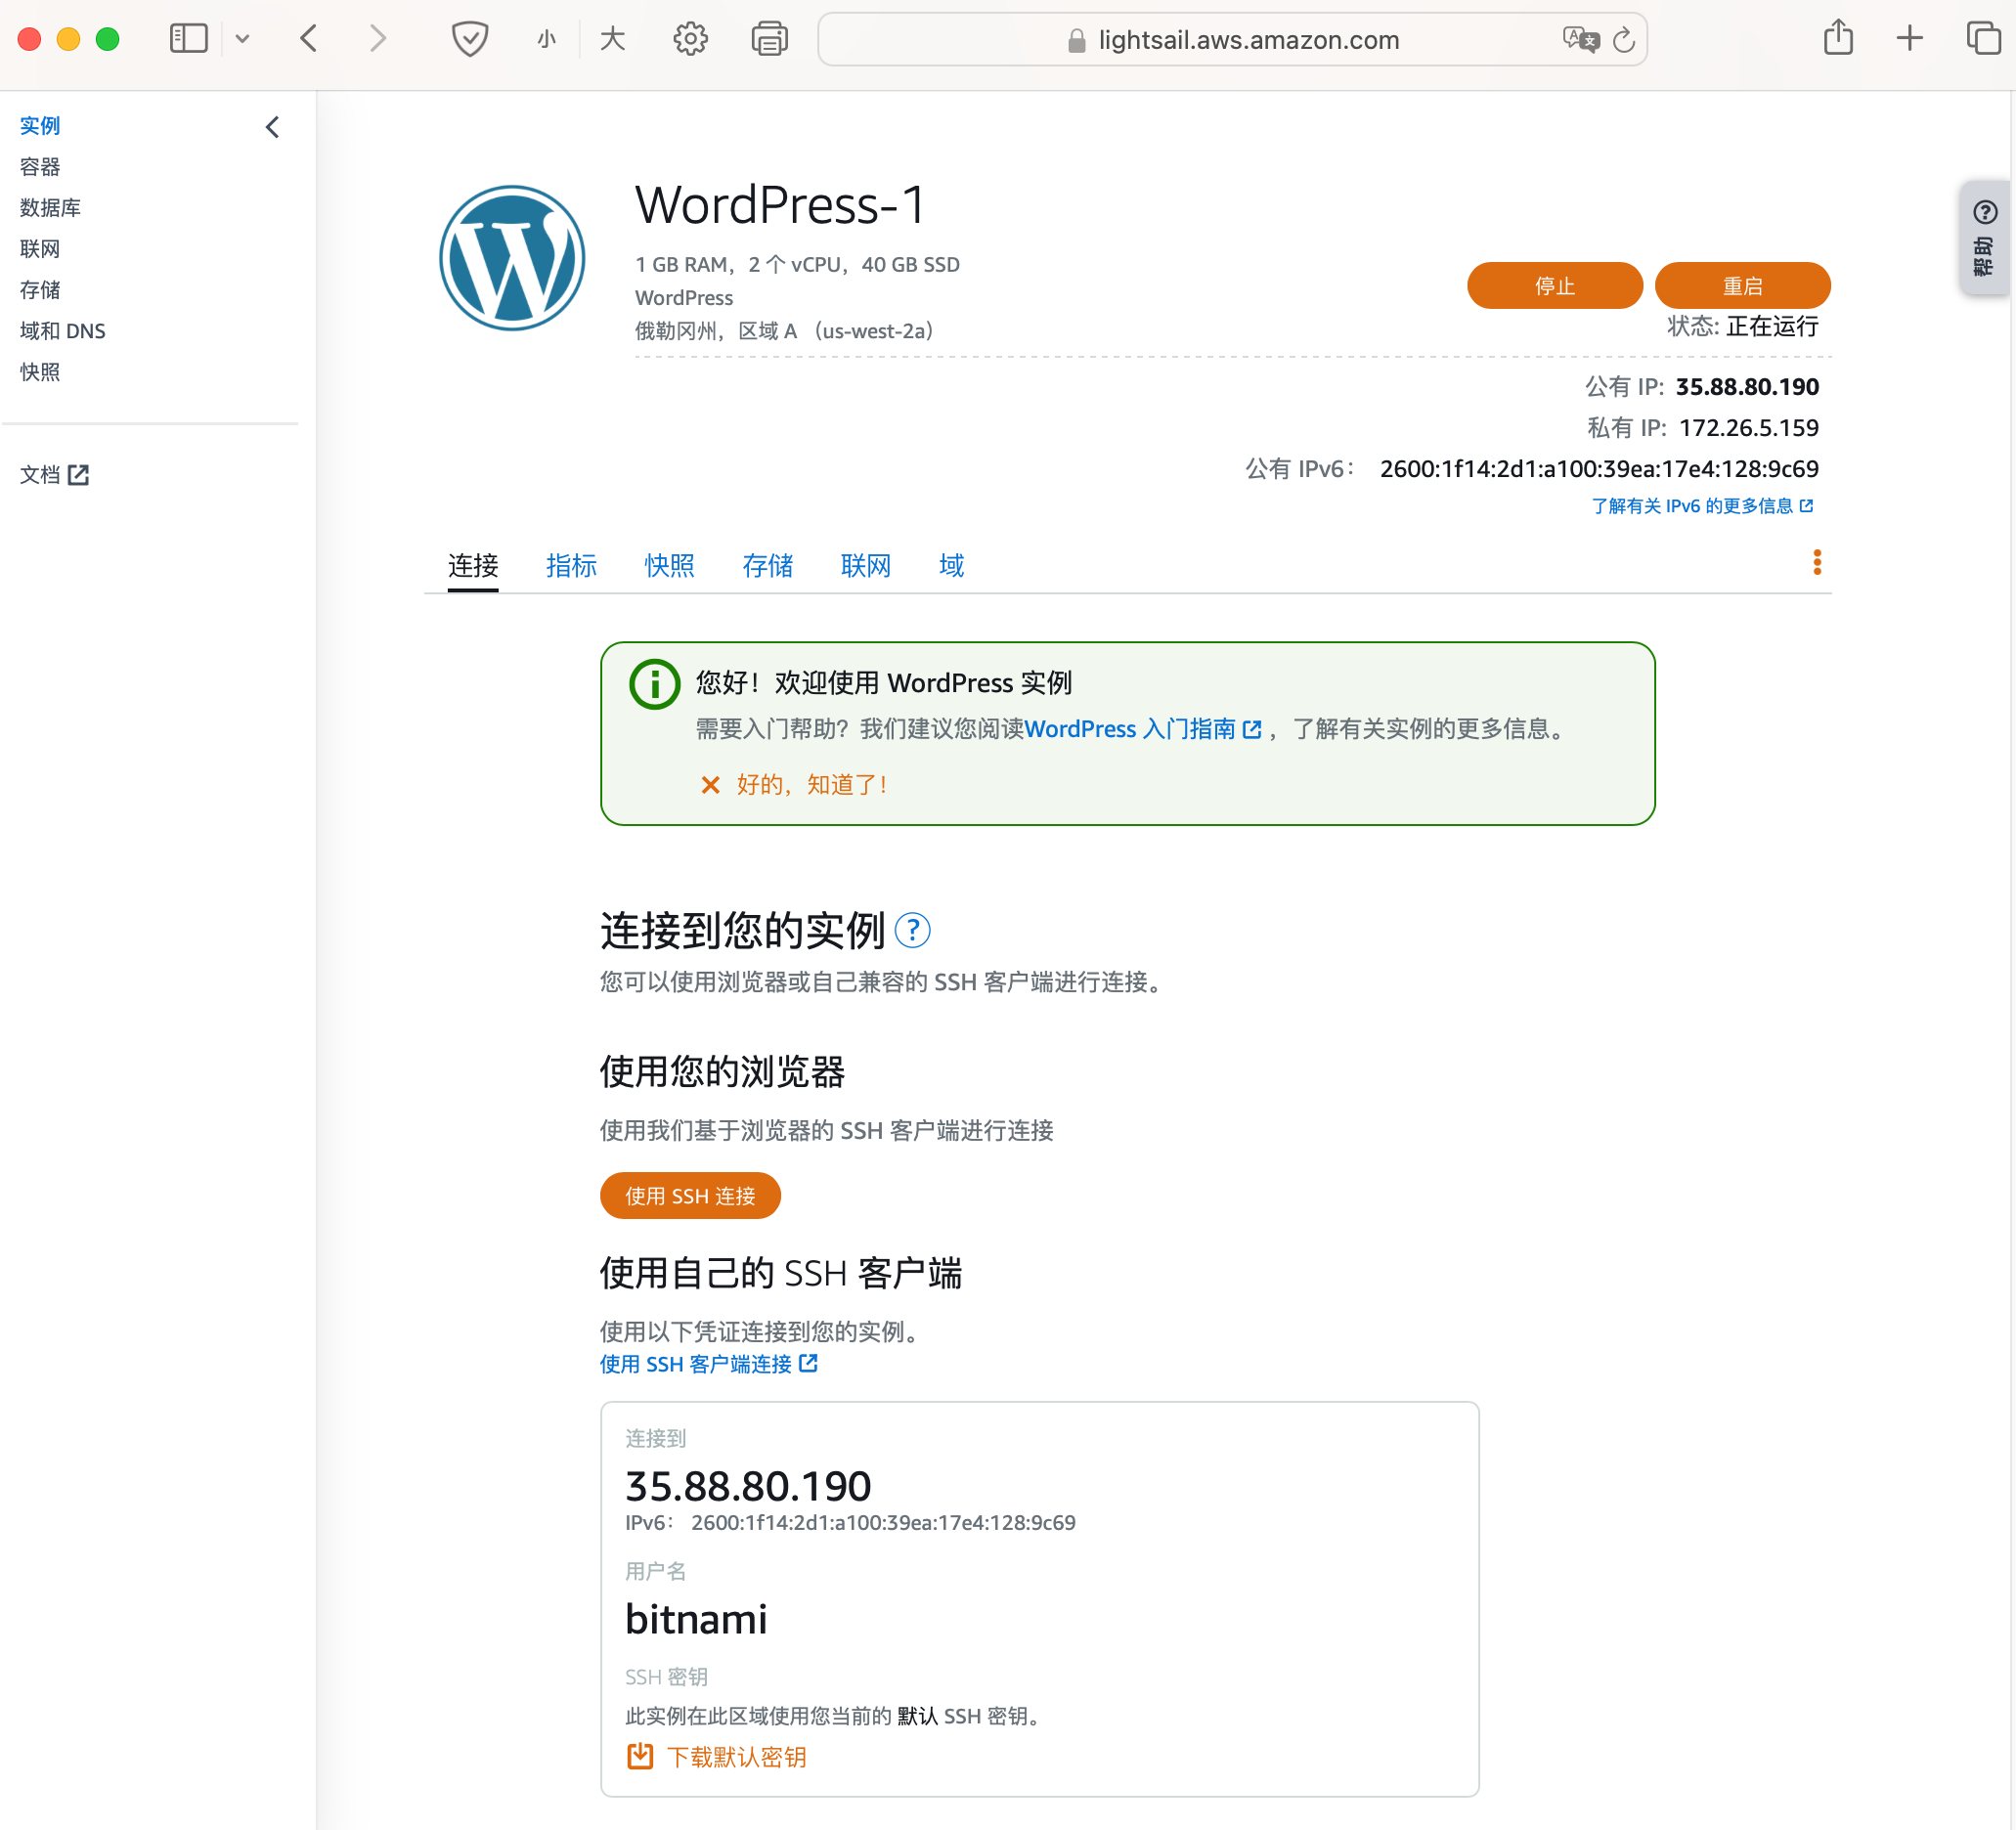Open 了解有关 IPv6 的更多信息 link

(x=1702, y=506)
